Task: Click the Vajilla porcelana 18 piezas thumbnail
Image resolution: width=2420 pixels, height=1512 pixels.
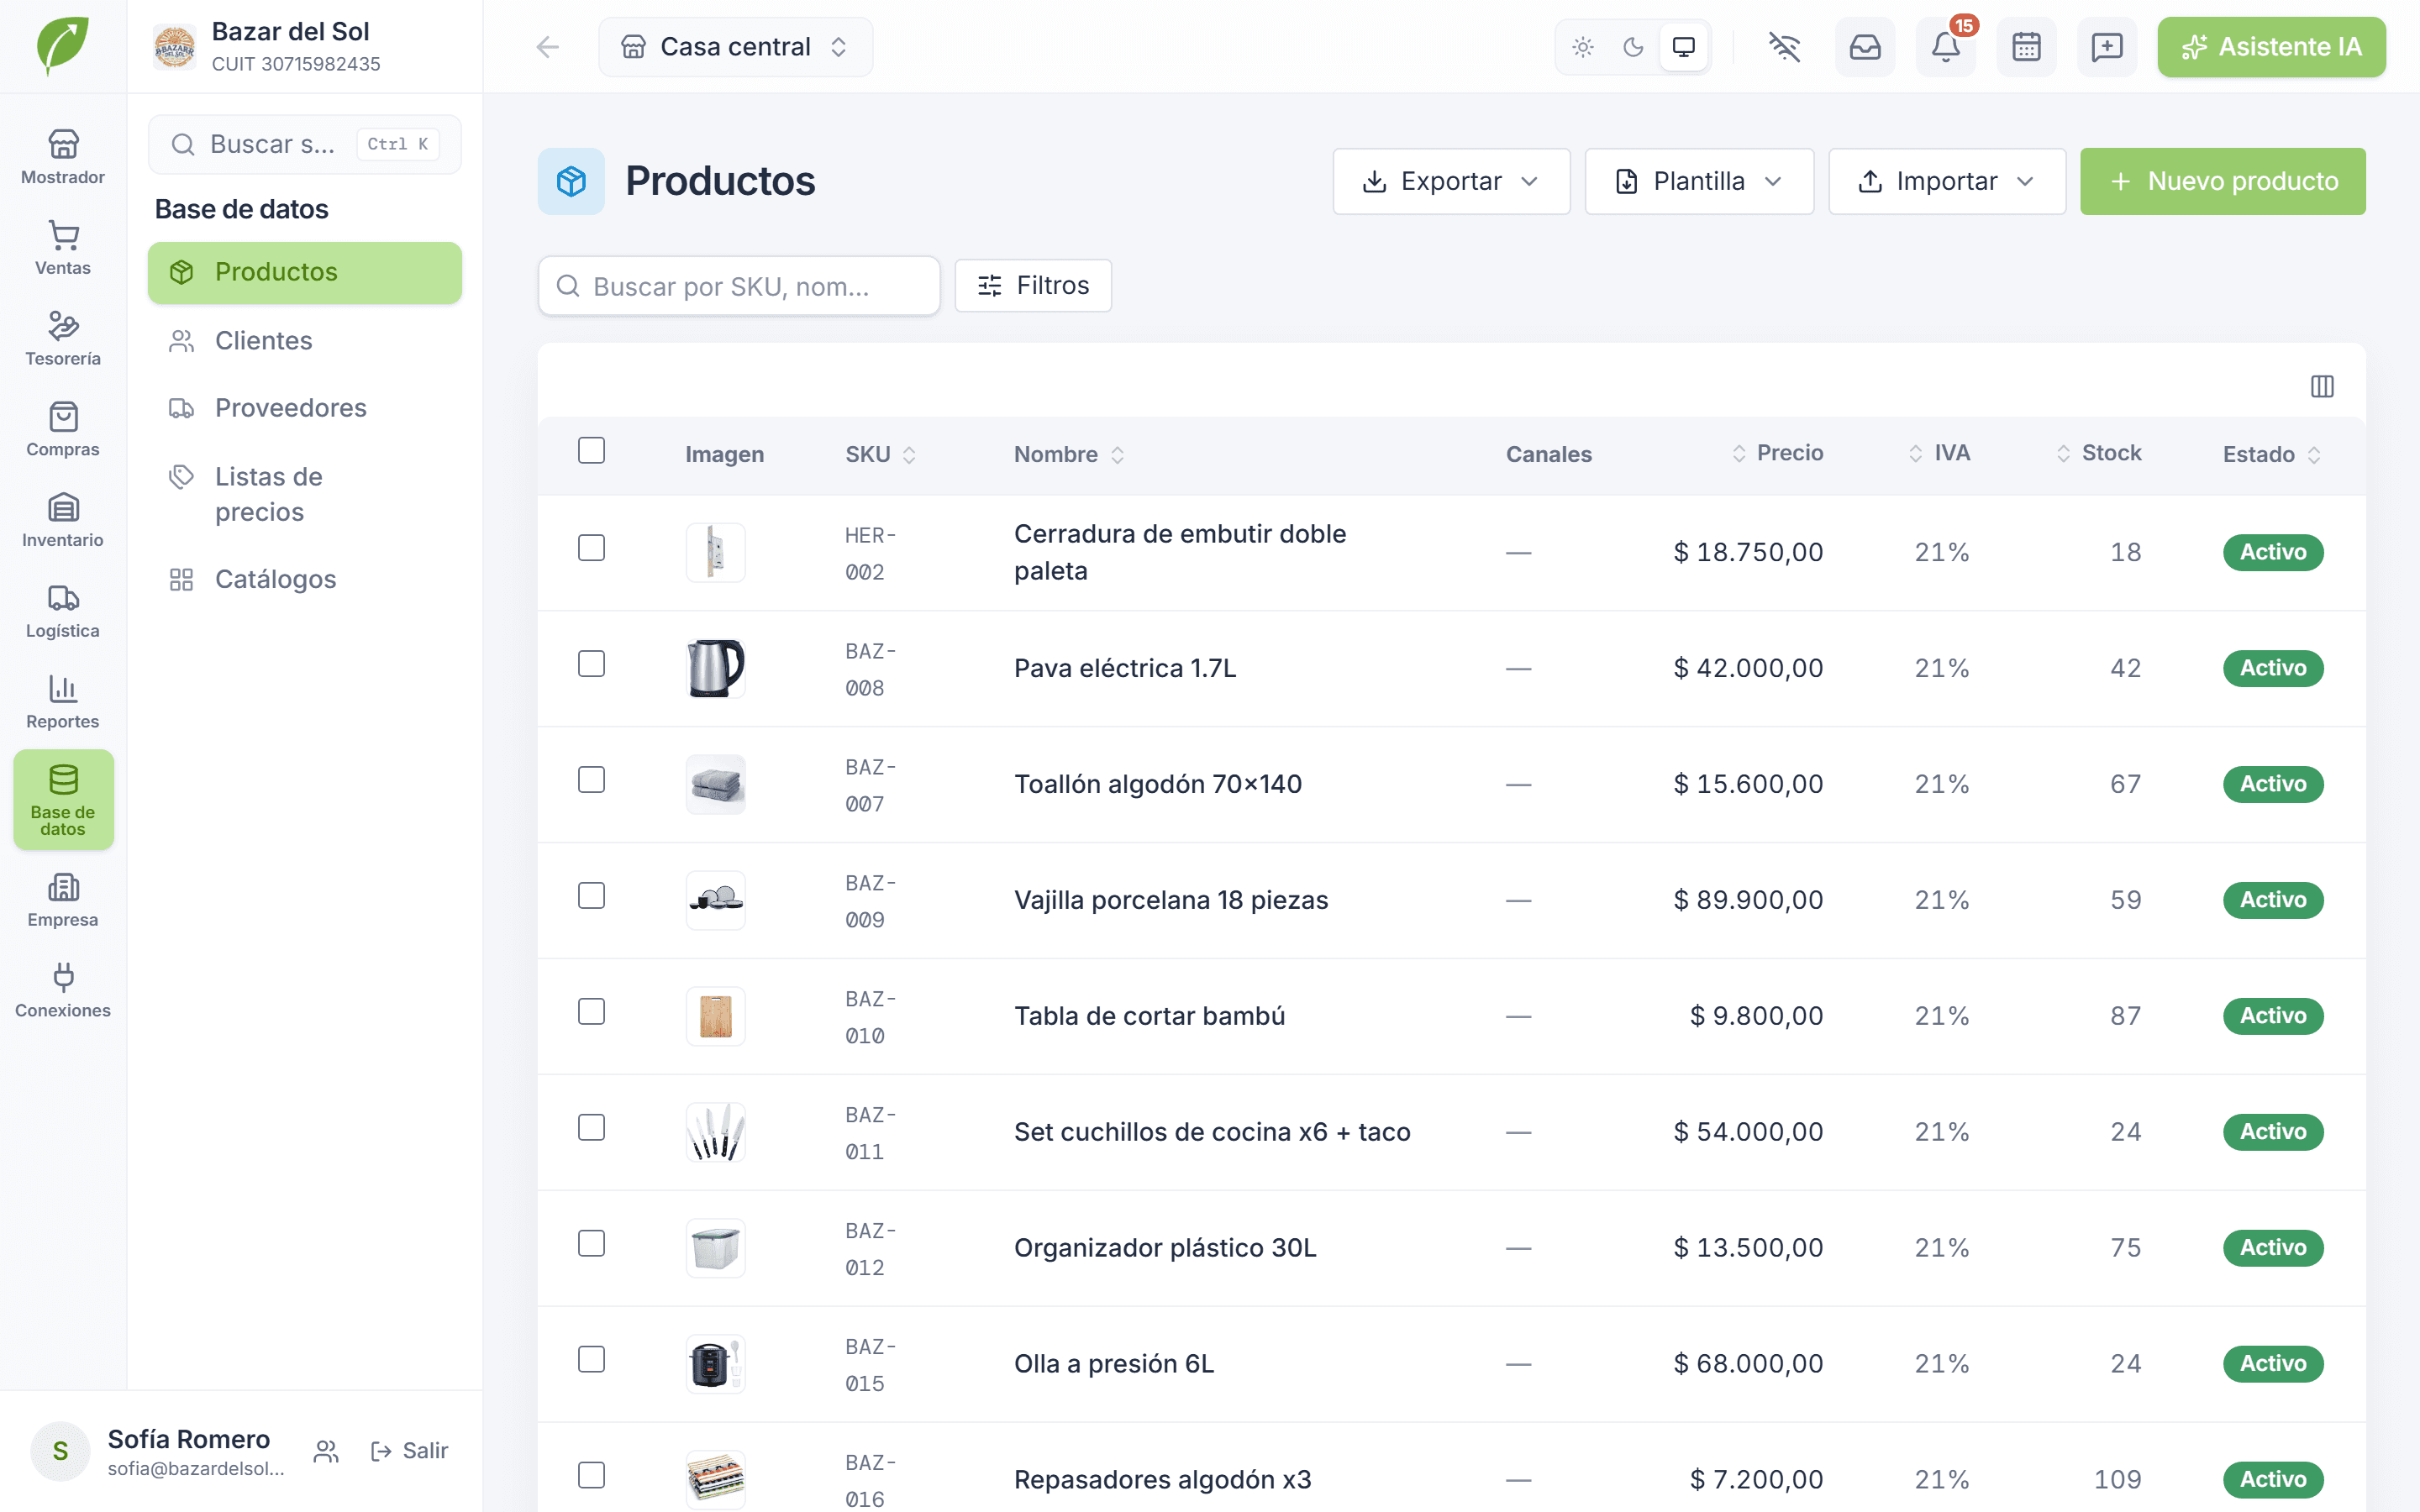Action: tap(715, 900)
